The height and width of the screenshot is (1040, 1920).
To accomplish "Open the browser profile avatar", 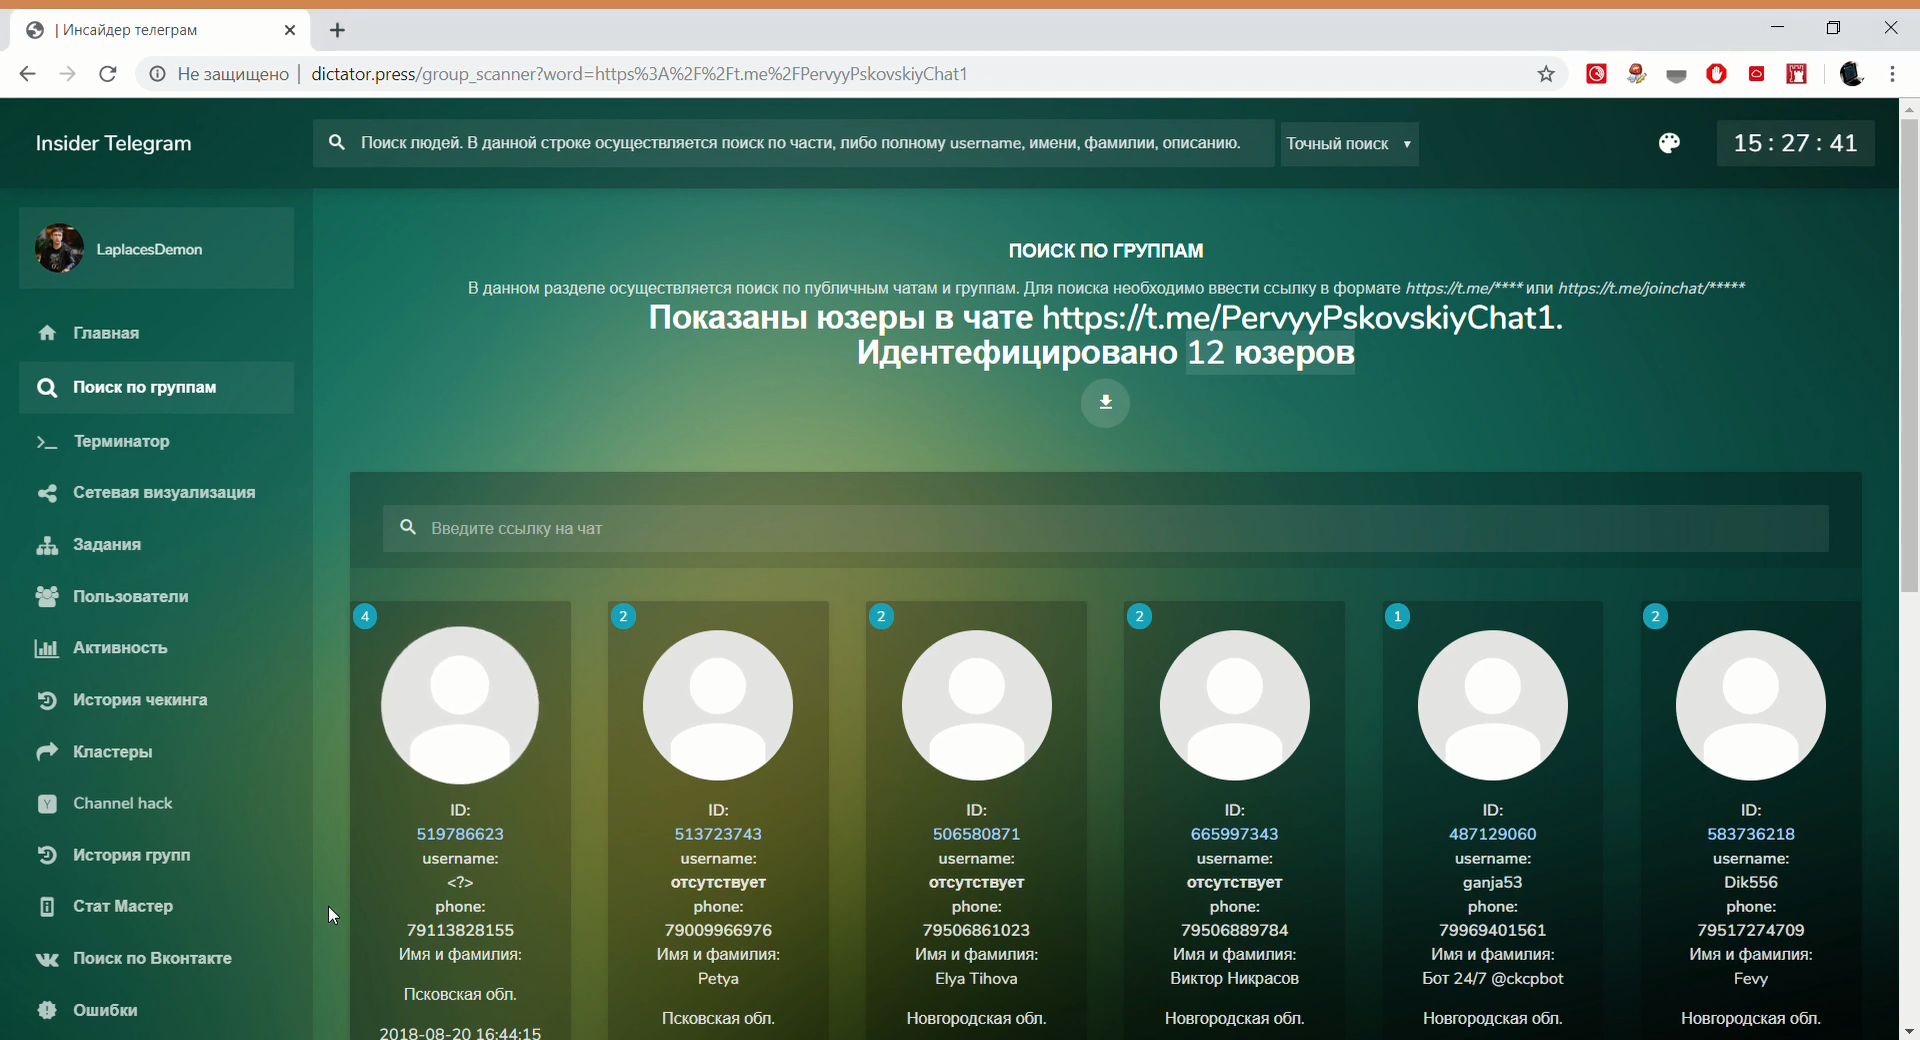I will pos(1851,74).
